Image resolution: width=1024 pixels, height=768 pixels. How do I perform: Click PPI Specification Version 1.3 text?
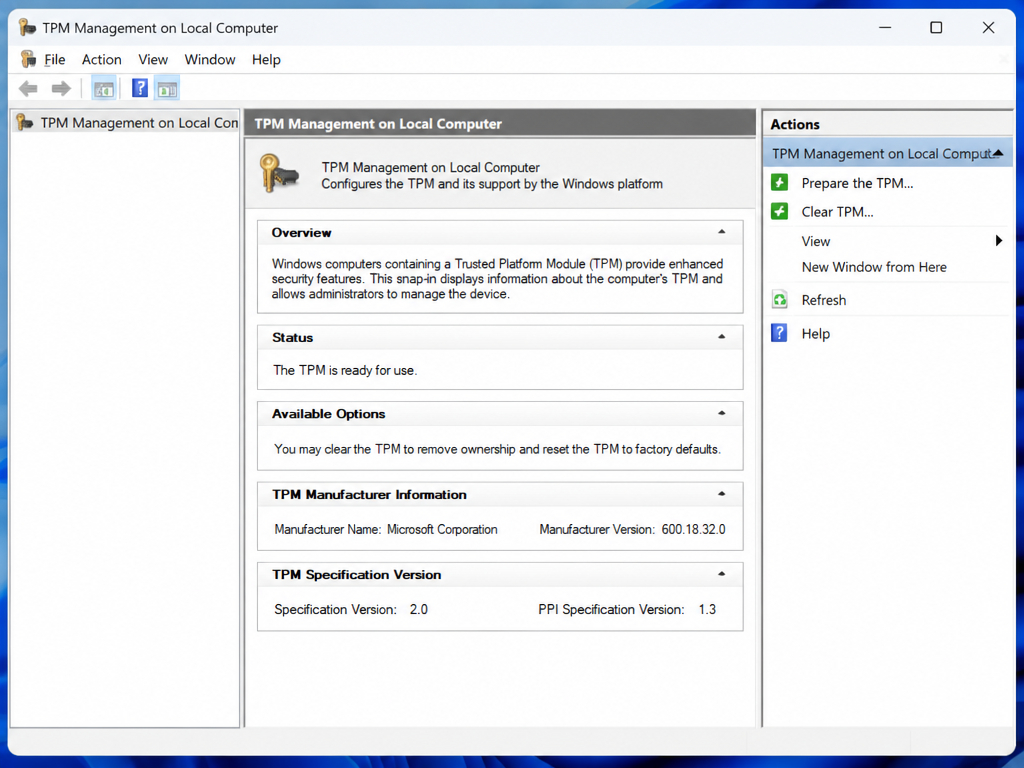pos(627,609)
